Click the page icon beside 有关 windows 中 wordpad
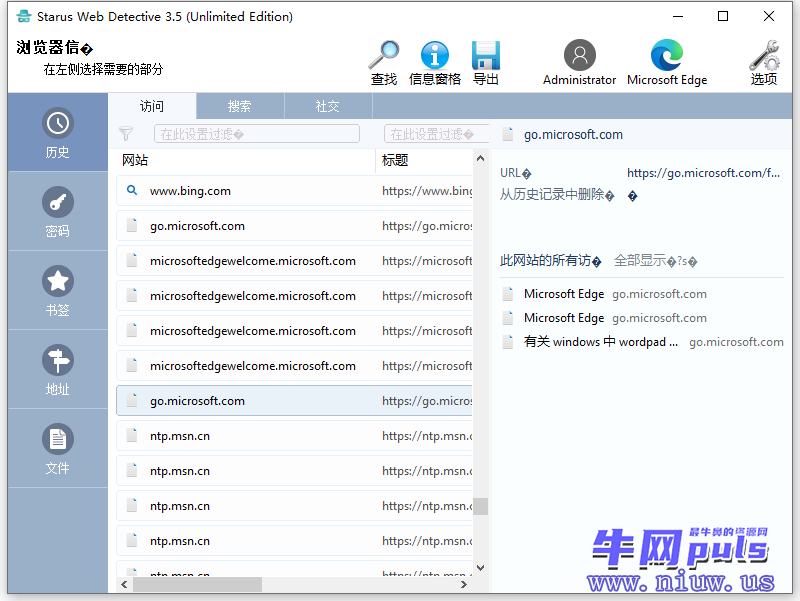Screen dimensions: 800x601 (508, 342)
